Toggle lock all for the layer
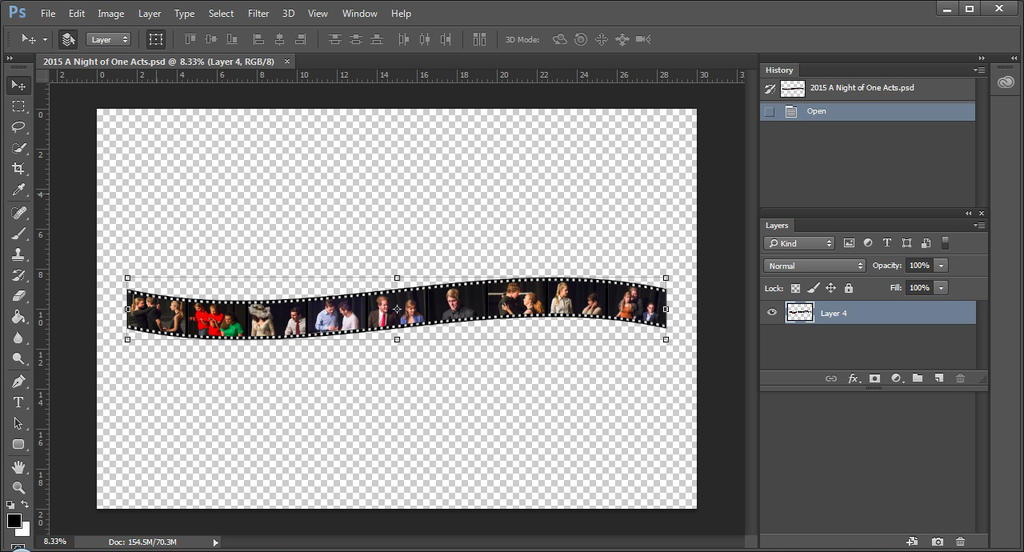 (848, 288)
